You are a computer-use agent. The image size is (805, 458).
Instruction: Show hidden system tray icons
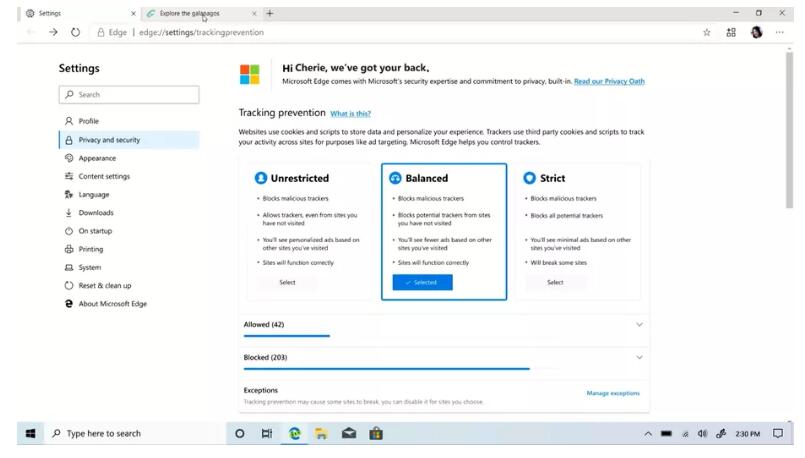click(648, 434)
